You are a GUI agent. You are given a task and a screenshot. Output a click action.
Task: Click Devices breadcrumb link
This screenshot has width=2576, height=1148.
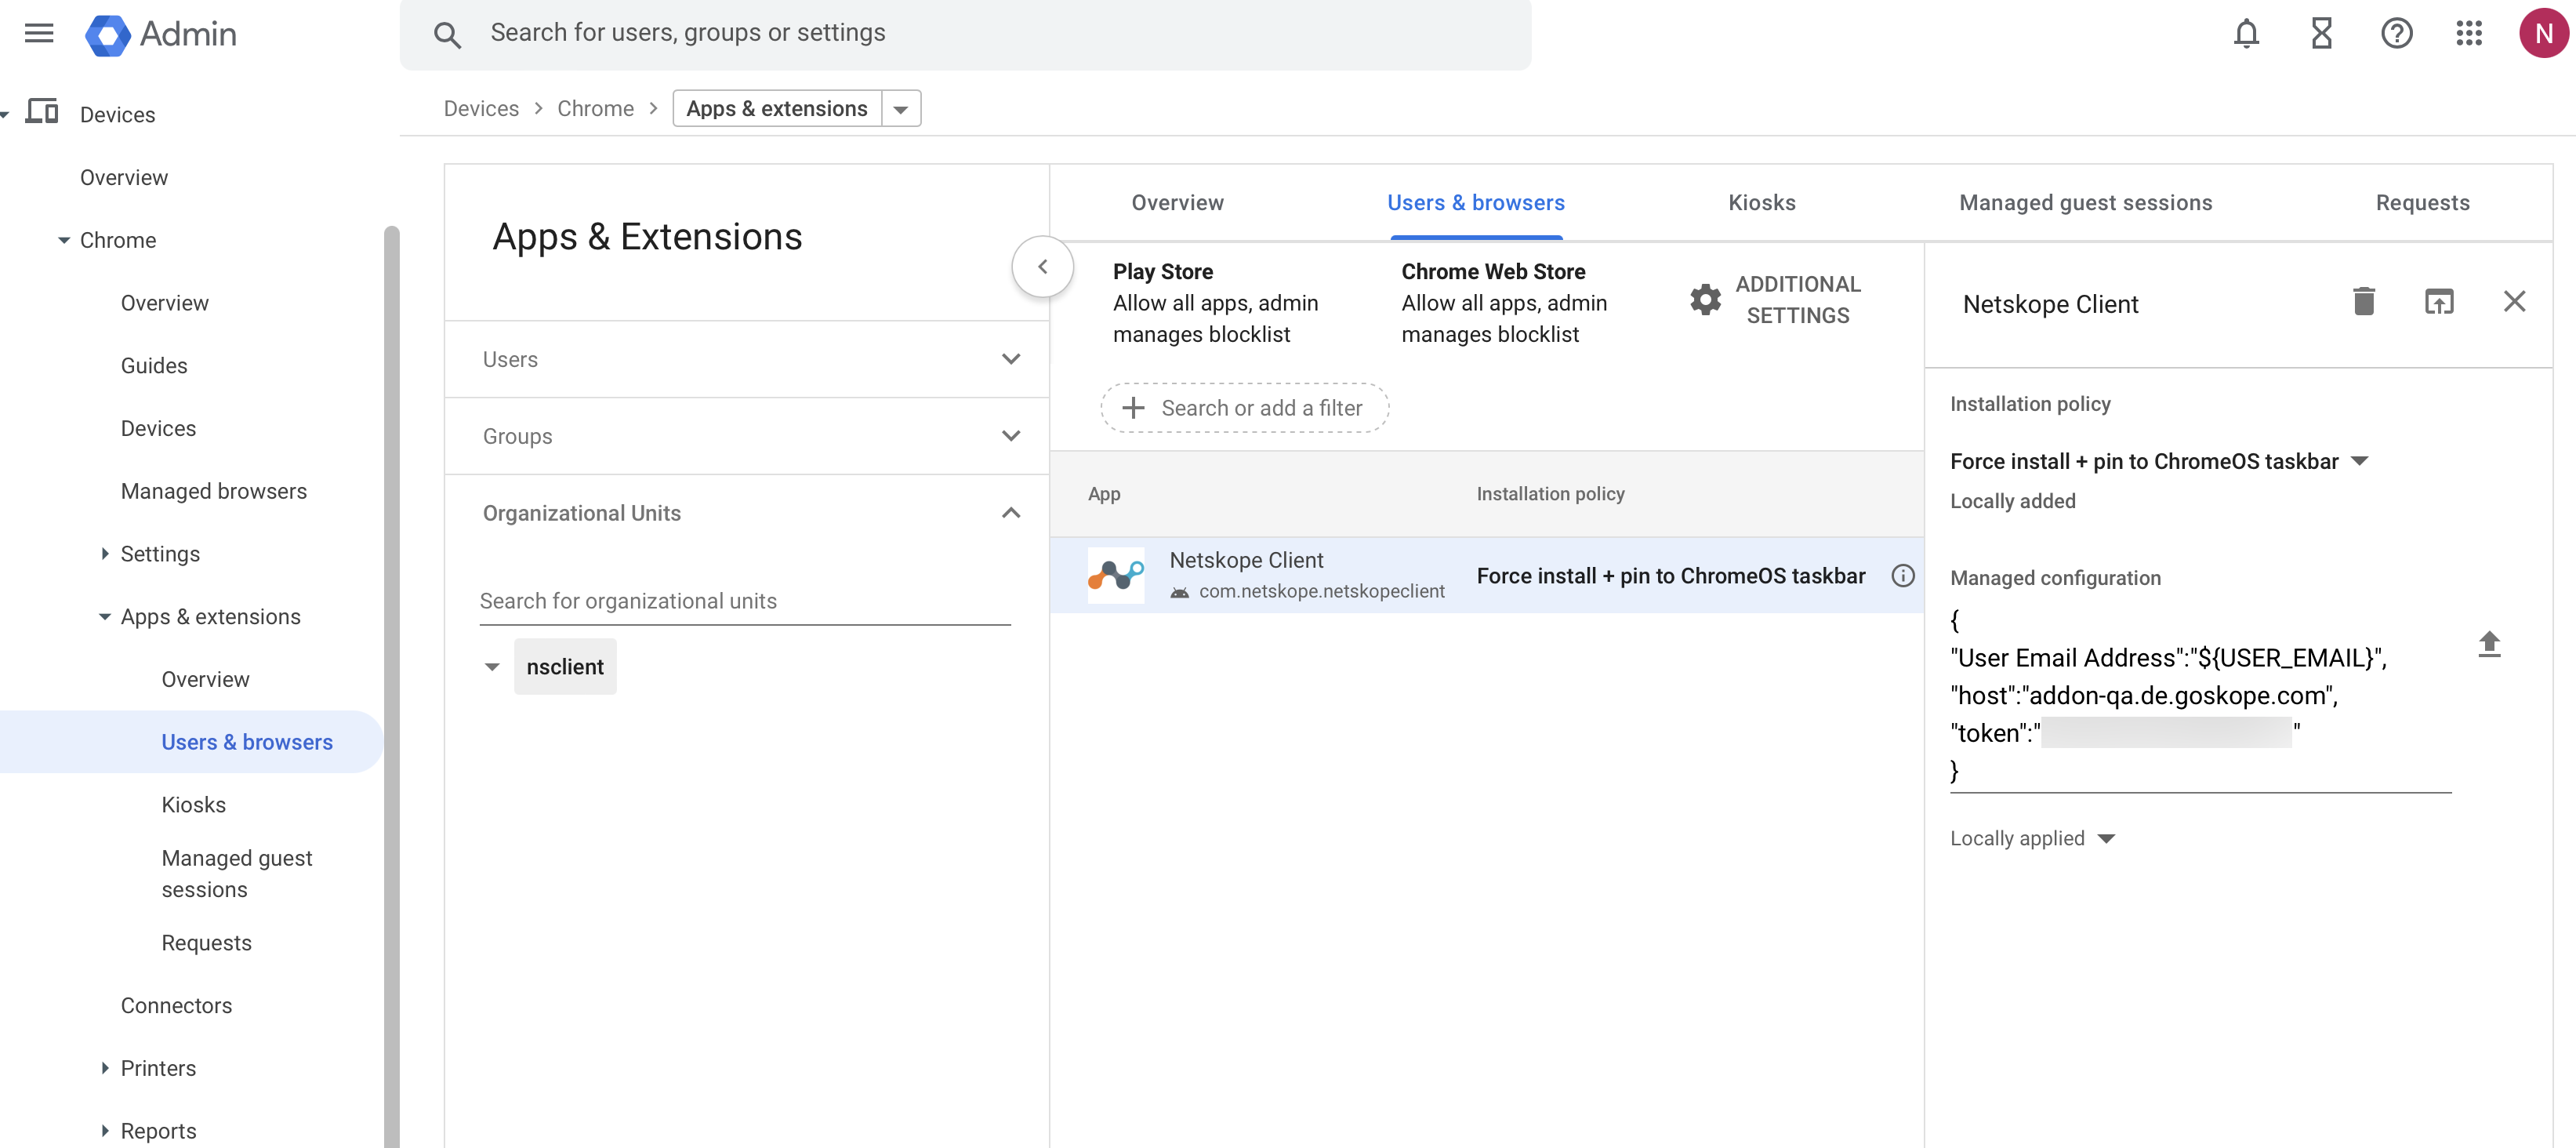tap(481, 109)
